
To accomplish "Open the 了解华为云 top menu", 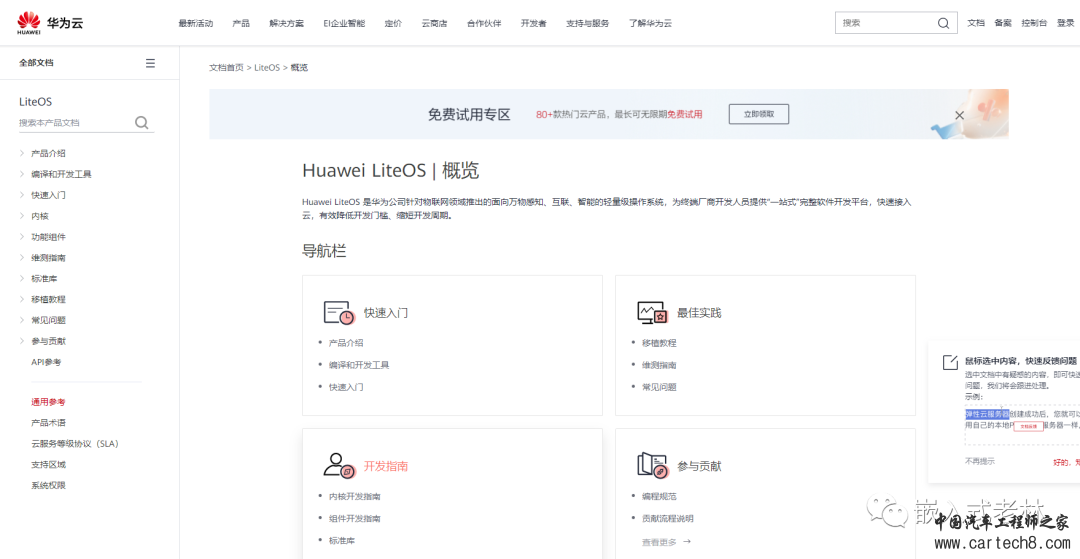I will tap(650, 23).
